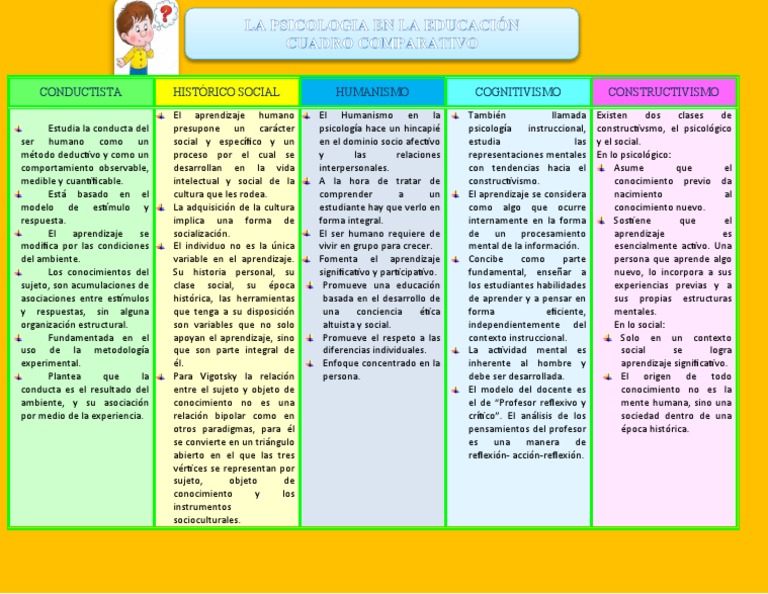Select the 'COGNITIVISMO' column header

[518, 92]
